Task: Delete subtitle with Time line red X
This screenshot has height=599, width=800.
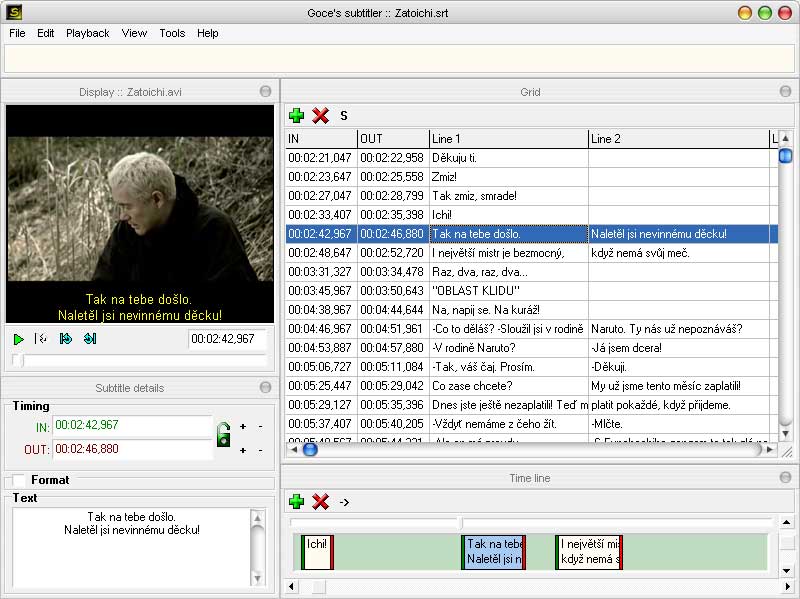Action: [x=320, y=502]
